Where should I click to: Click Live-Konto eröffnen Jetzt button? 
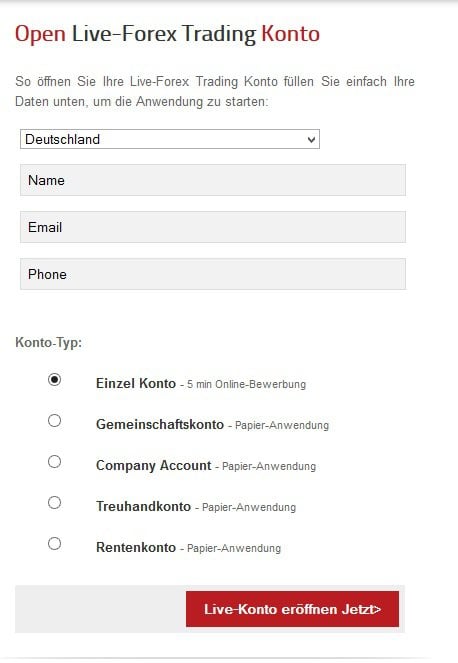pos(292,609)
